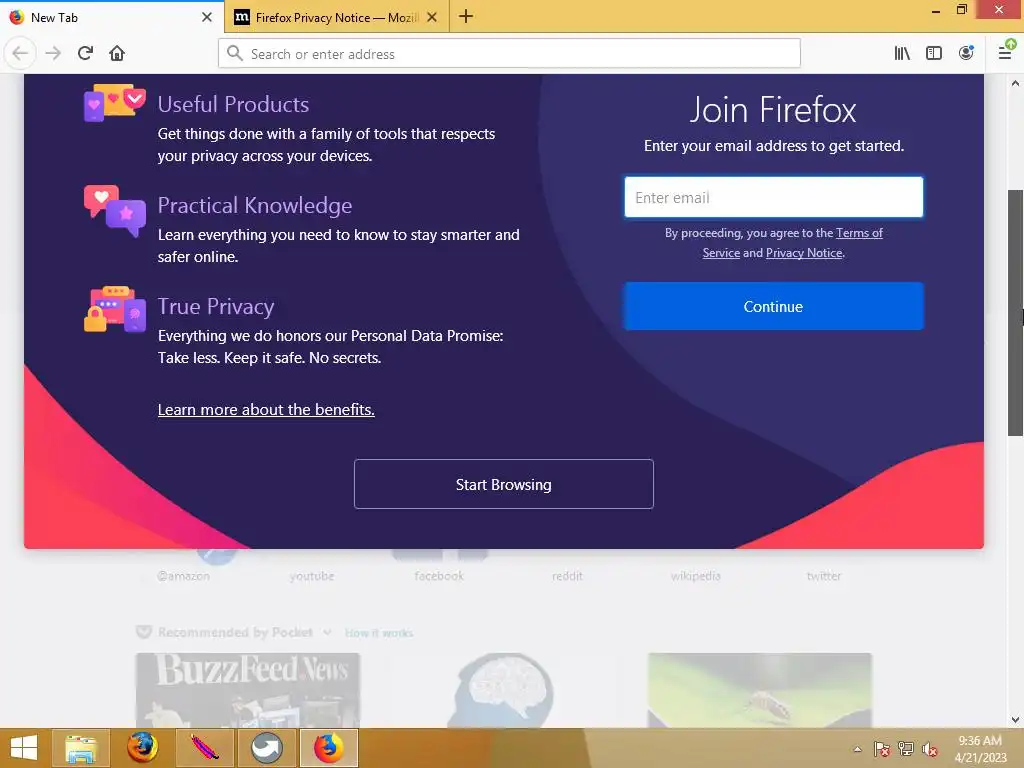Click the forward arrow navigation button
The height and width of the screenshot is (768, 1024).
[x=53, y=54]
